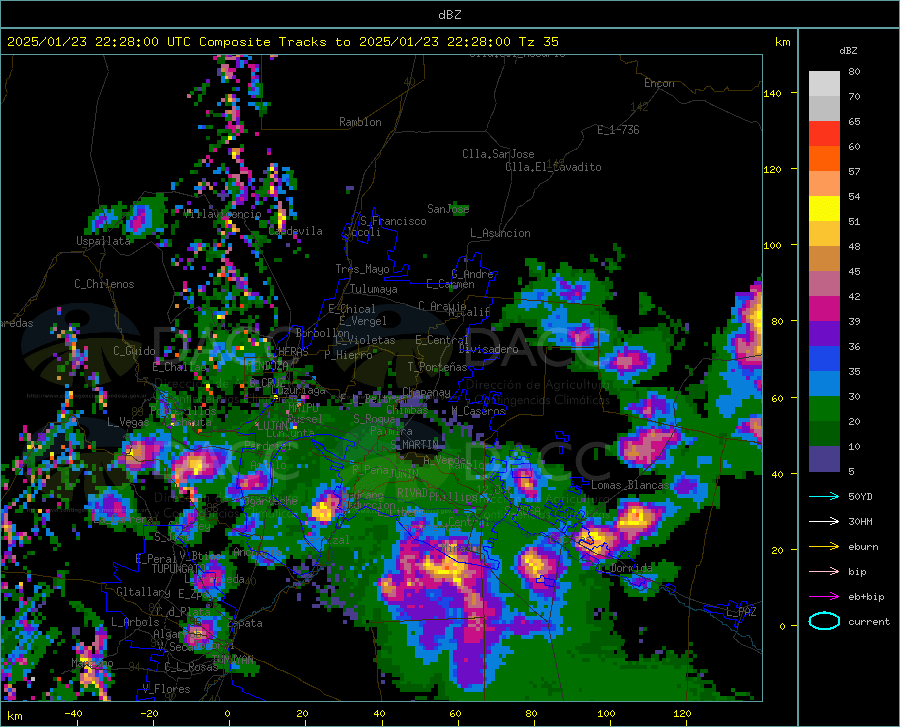Screen dimensions: 900x727
Task: Click the 'Tres_Mayo' map label
Action: pyautogui.click(x=362, y=269)
